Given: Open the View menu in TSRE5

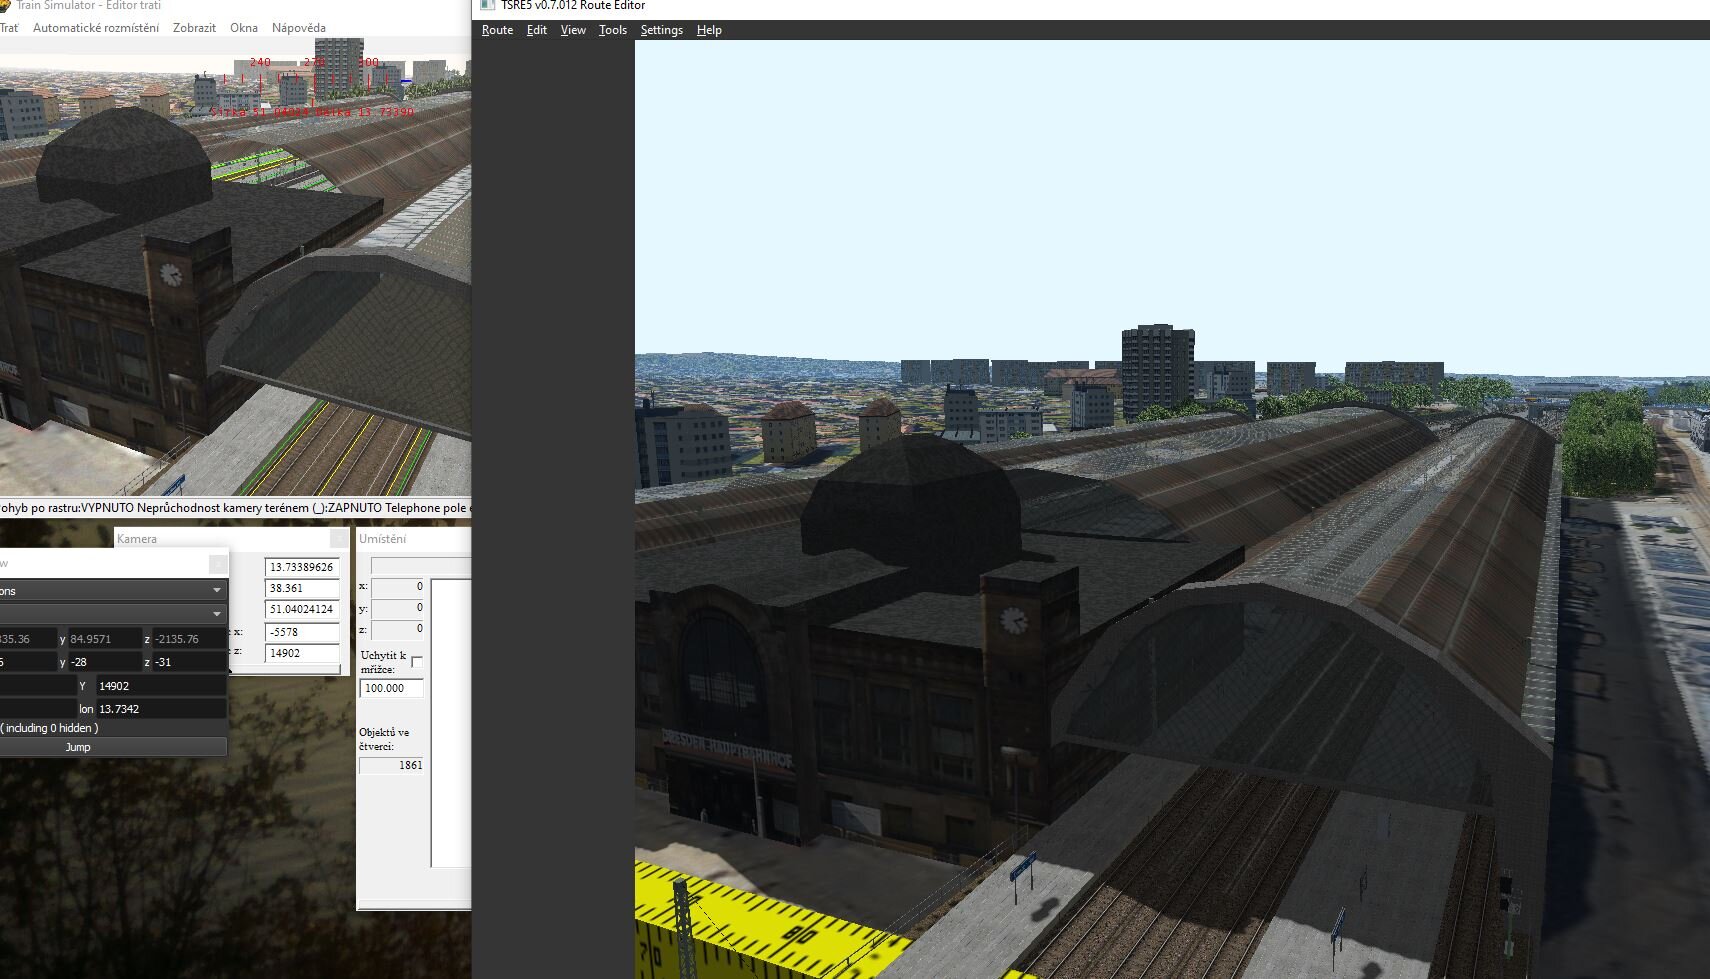Looking at the screenshot, I should pos(573,30).
